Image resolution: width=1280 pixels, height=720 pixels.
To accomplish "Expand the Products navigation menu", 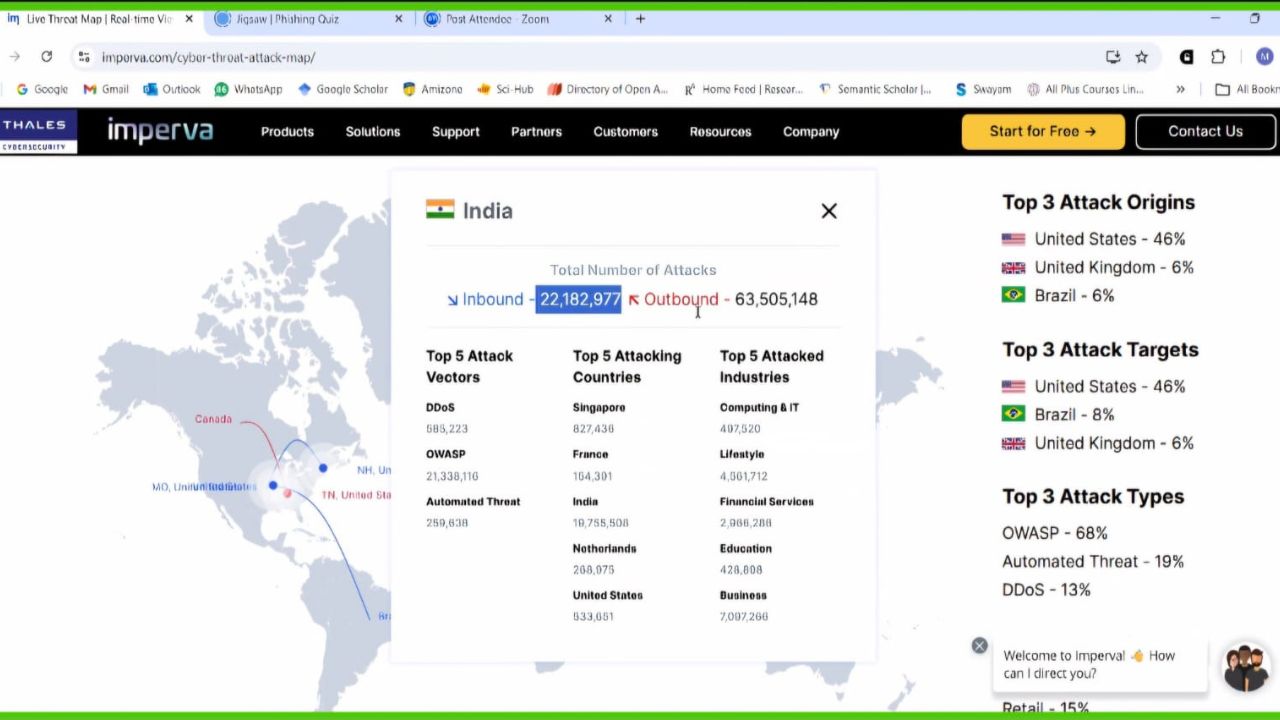I will click(287, 131).
